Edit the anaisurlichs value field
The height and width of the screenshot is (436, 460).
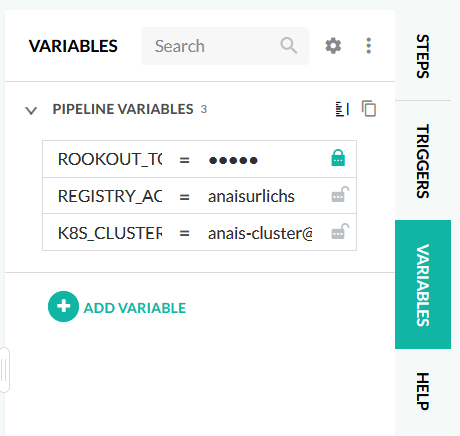[260, 196]
